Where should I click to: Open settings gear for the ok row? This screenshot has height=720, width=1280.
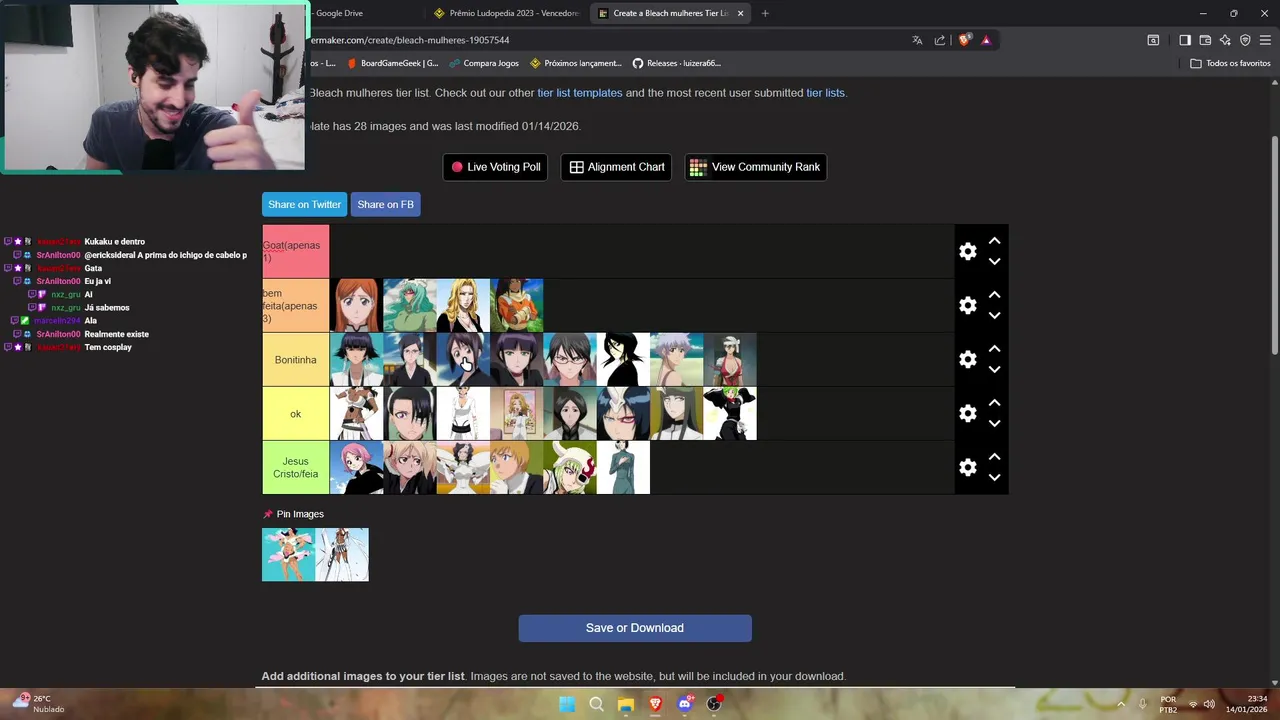(x=967, y=414)
